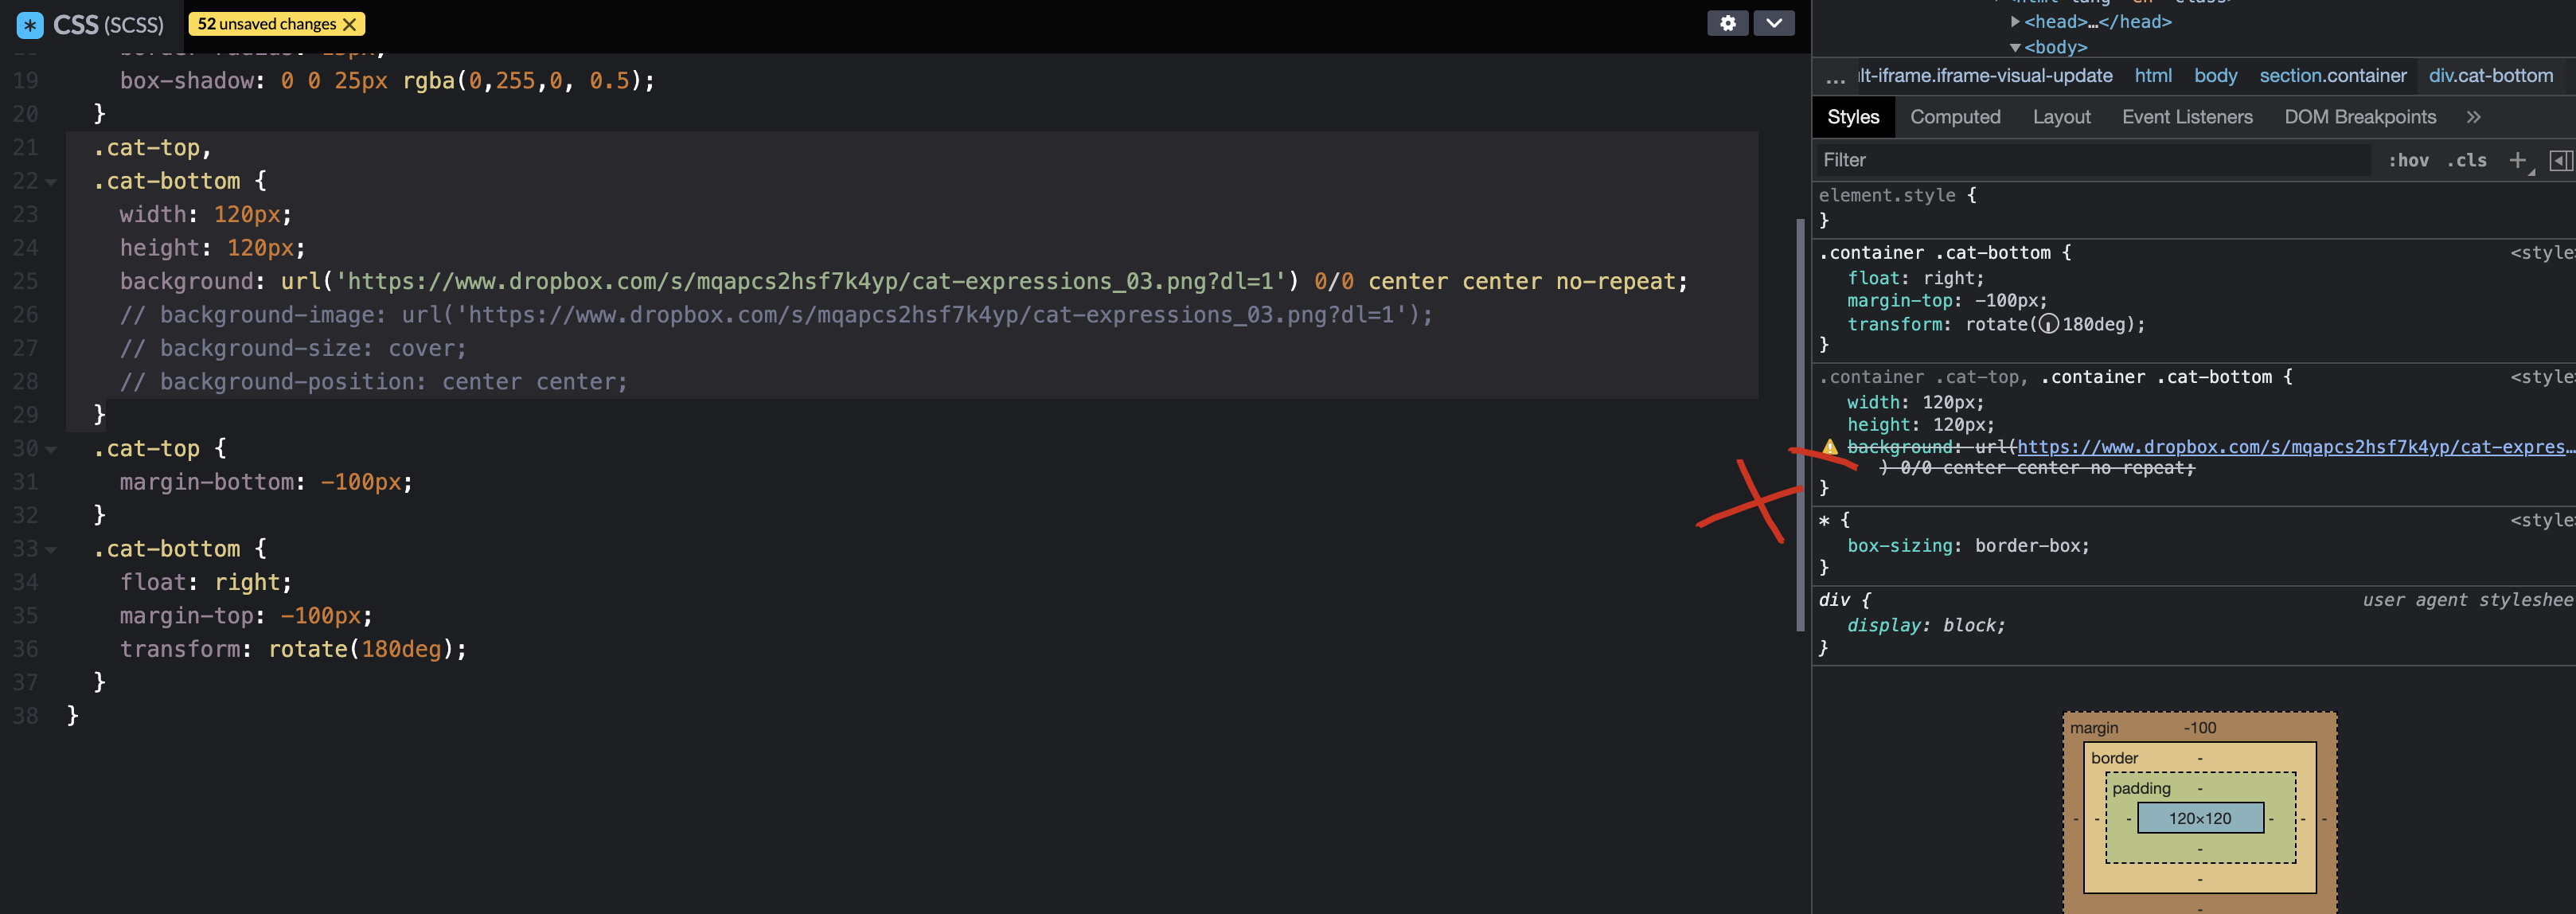Click the Settings gear icon in editor
This screenshot has width=2576, height=914.
(x=1727, y=23)
